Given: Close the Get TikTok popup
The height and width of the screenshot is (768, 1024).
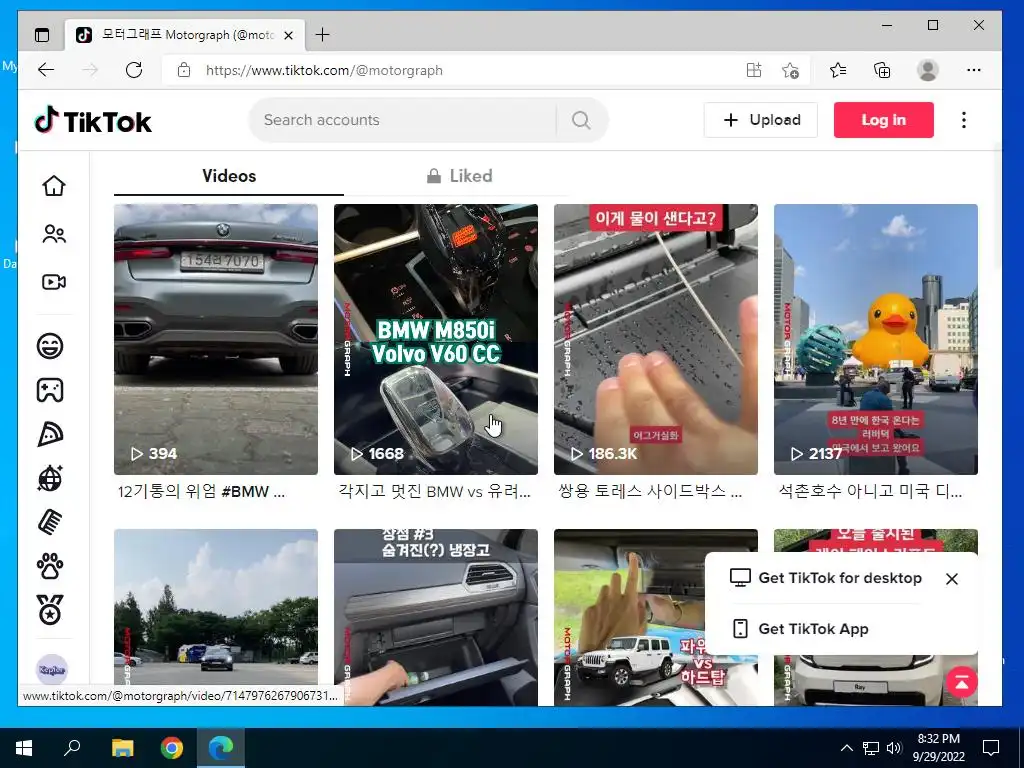Looking at the screenshot, I should [x=952, y=579].
